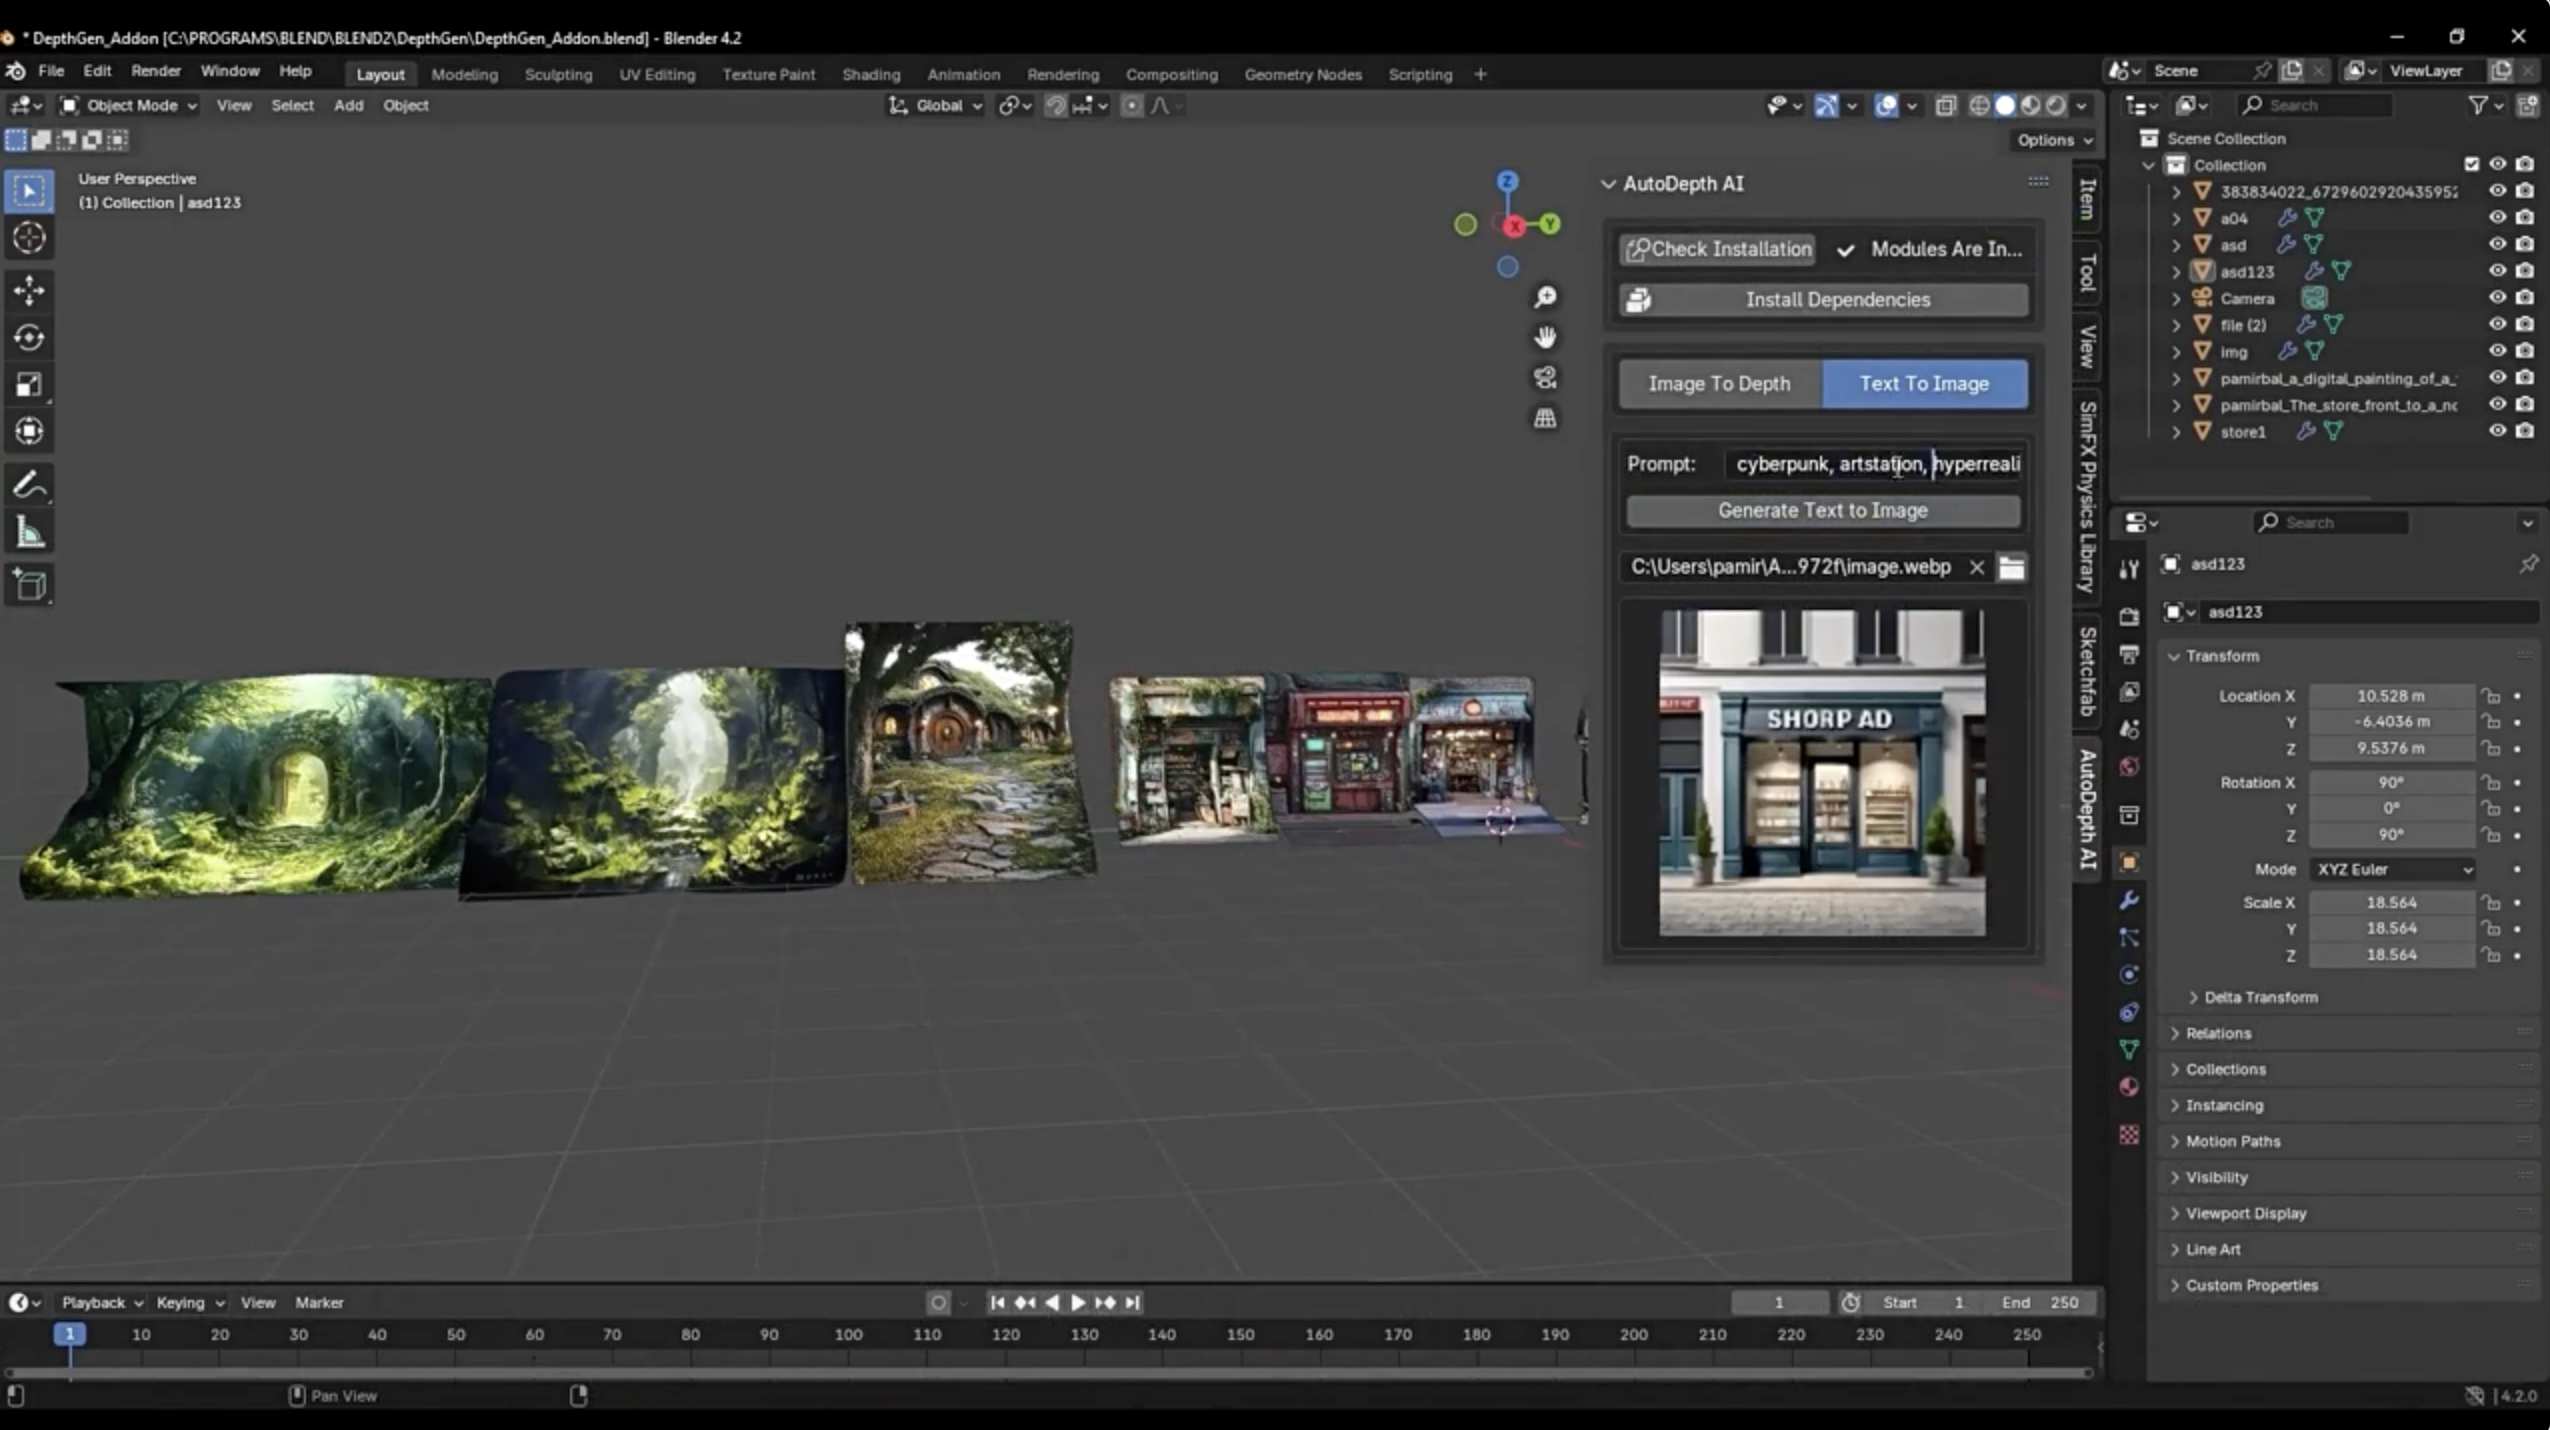Choose the Add Cube tool
This screenshot has width=2550, height=1430.
tap(29, 584)
